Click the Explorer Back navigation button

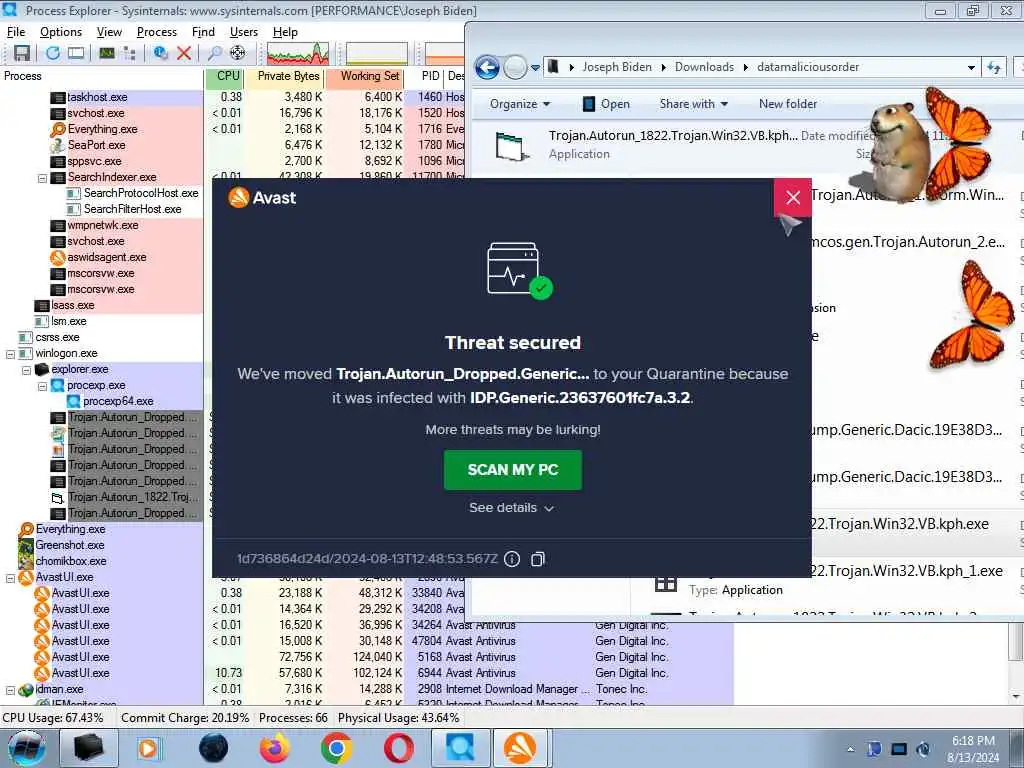tap(487, 67)
